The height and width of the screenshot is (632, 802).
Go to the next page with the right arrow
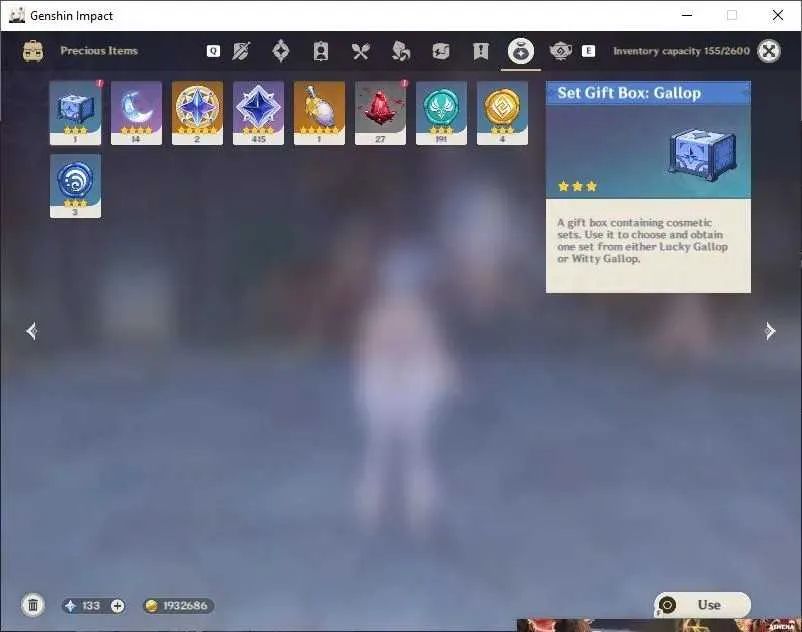(x=770, y=331)
